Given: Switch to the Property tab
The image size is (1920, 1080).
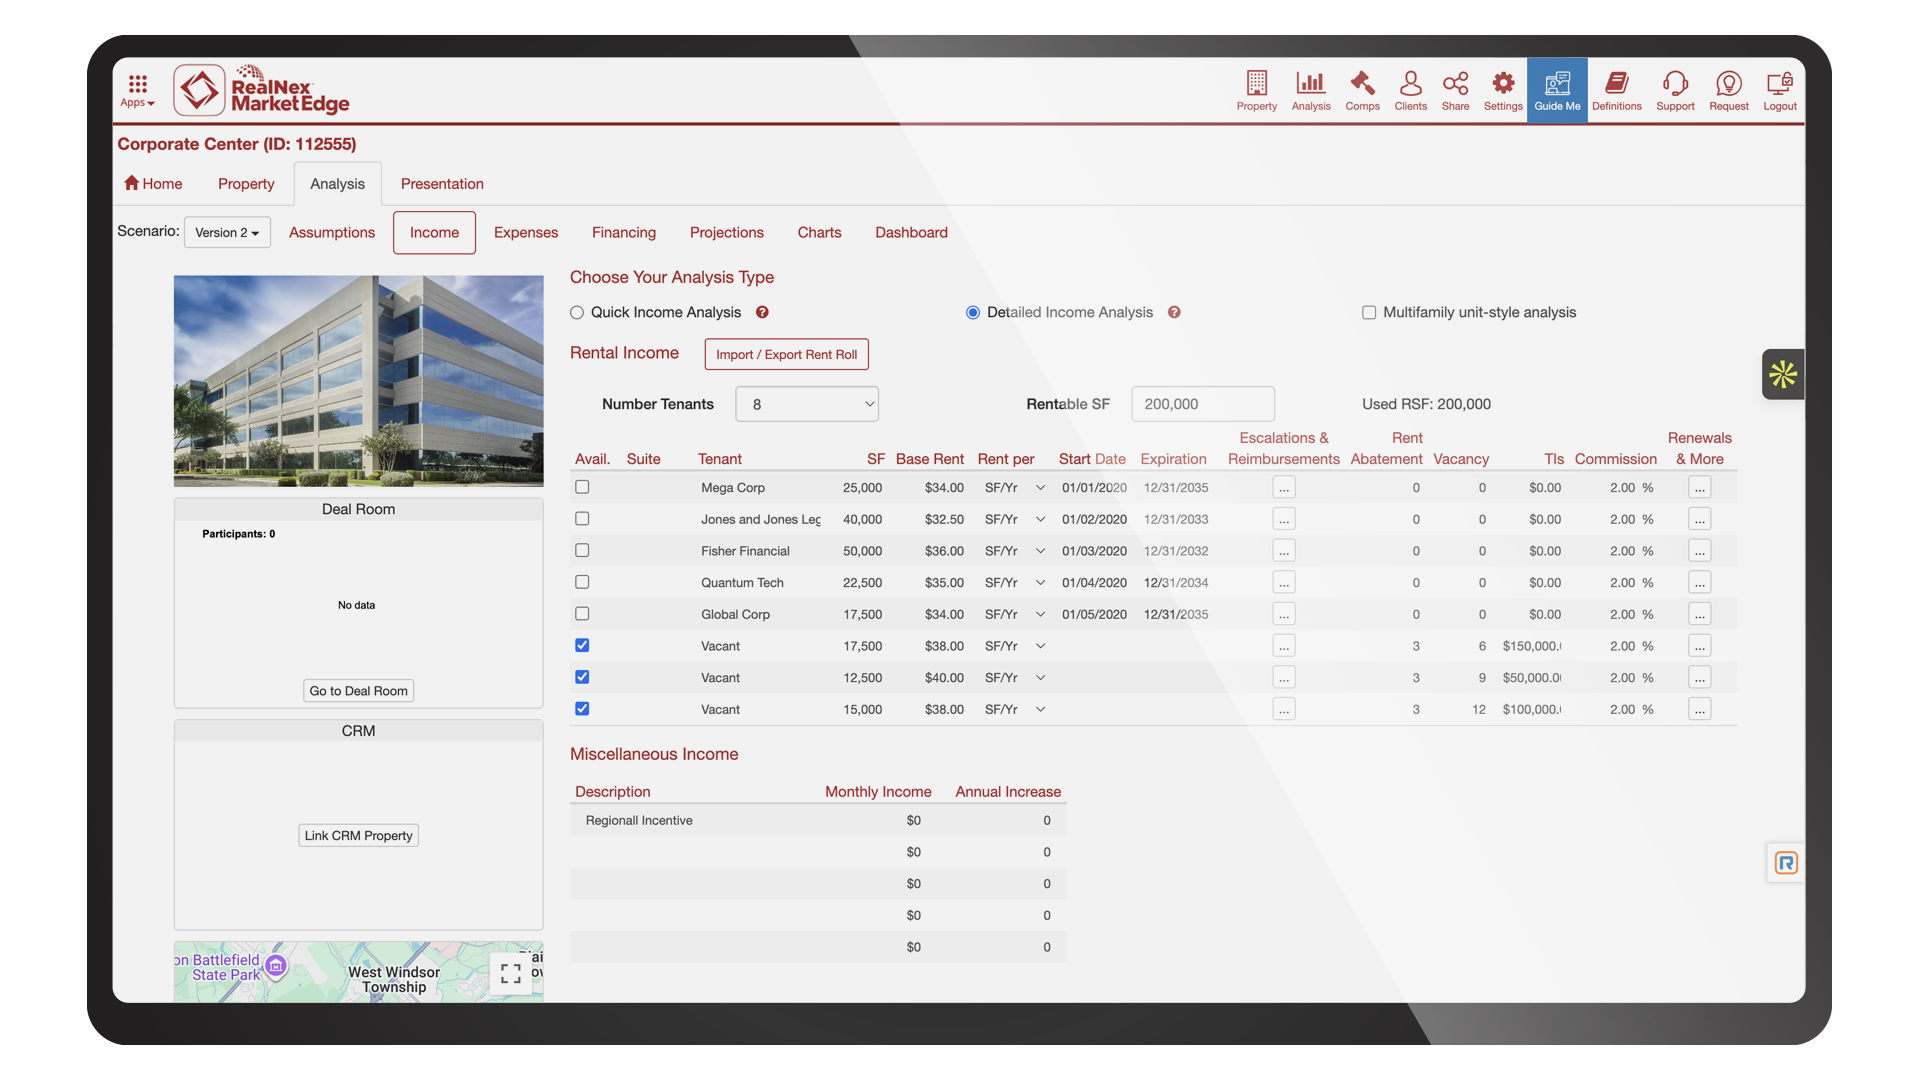Looking at the screenshot, I should [246, 183].
